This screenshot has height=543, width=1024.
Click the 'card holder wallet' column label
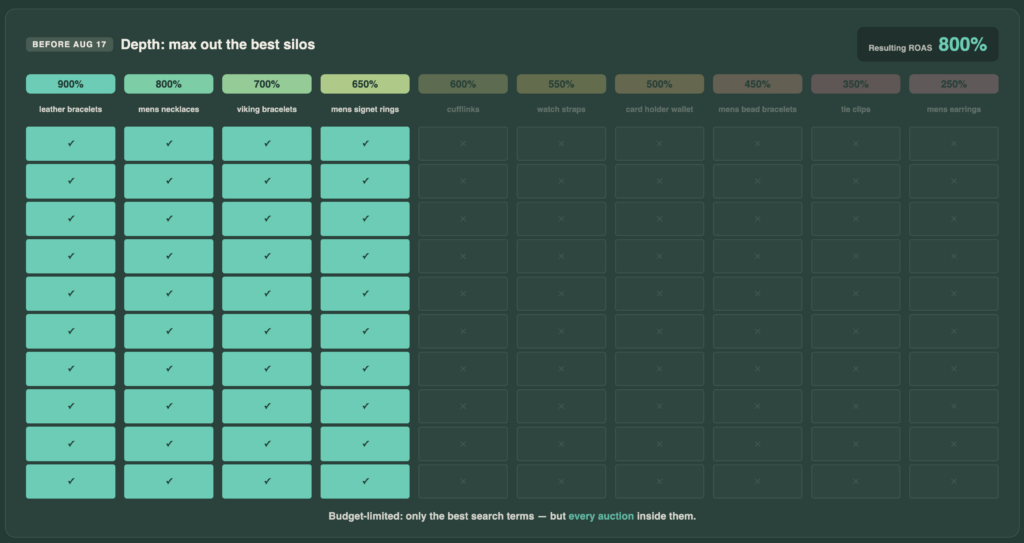(x=660, y=109)
